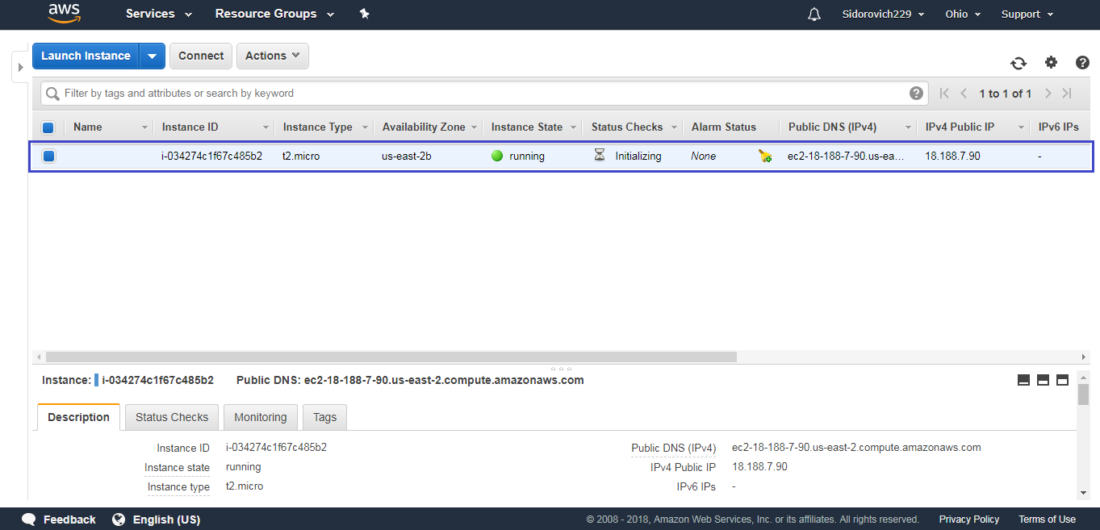Click the table horizontal scrollbar
This screenshot has height=530, width=1100.
click(x=391, y=357)
